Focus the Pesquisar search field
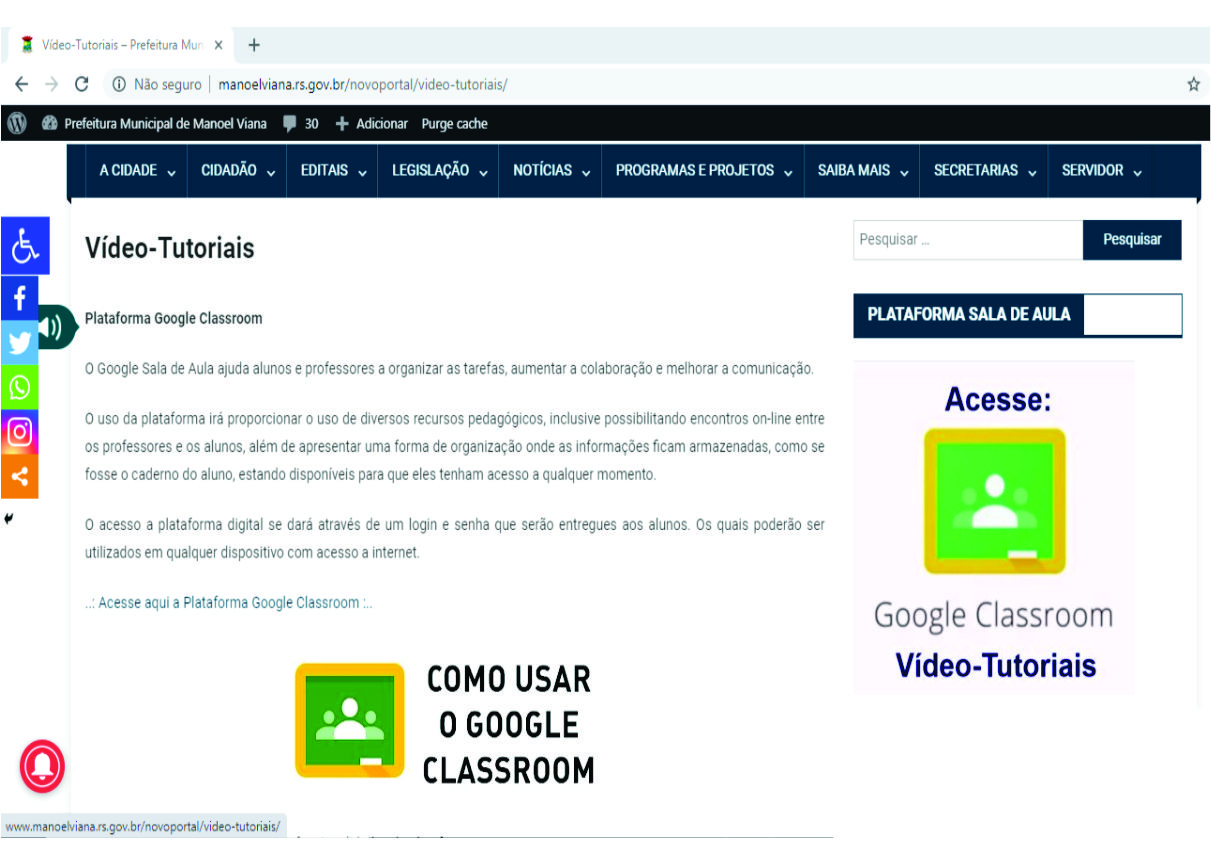The height and width of the screenshot is (864, 1211). [968, 240]
